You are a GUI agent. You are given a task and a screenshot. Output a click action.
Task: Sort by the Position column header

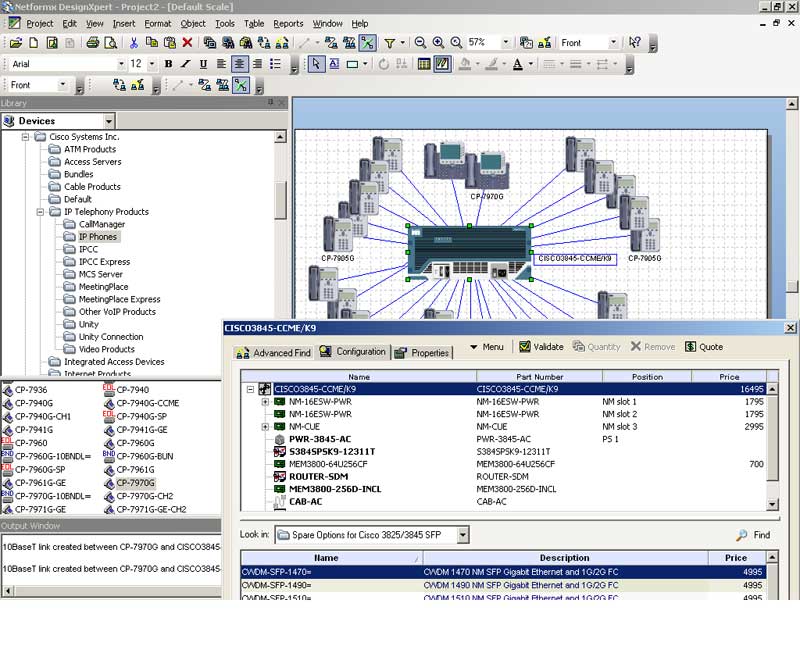point(647,377)
